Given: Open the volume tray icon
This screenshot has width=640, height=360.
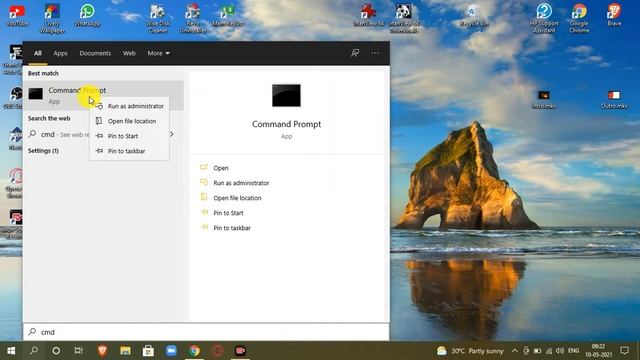Looking at the screenshot, I should pyautogui.click(x=560, y=351).
